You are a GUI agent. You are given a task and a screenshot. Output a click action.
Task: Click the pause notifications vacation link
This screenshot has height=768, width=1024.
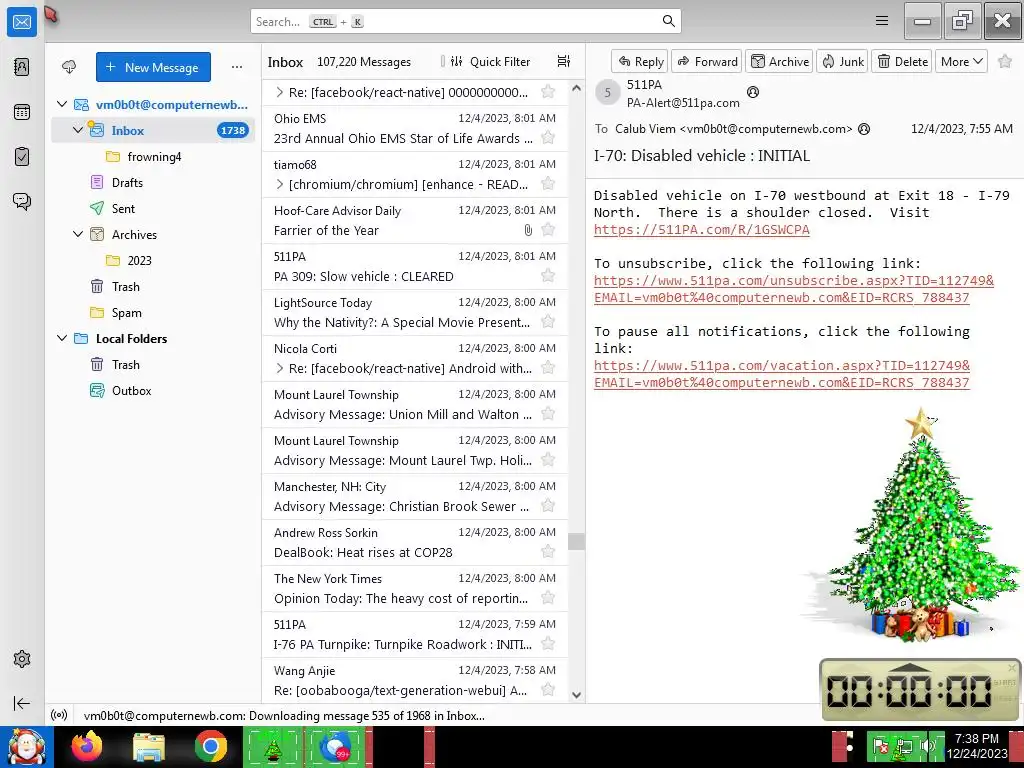pyautogui.click(x=782, y=374)
